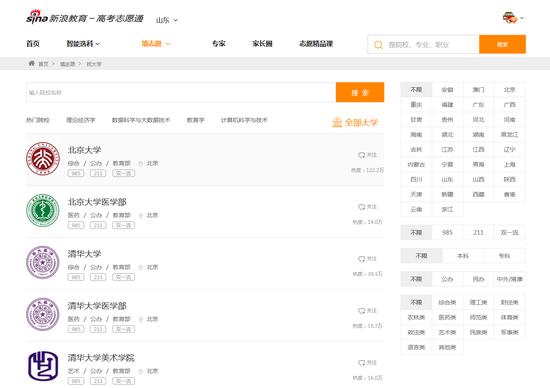Filter by school type 其他类
The width and height of the screenshot is (550, 388).
click(x=447, y=348)
